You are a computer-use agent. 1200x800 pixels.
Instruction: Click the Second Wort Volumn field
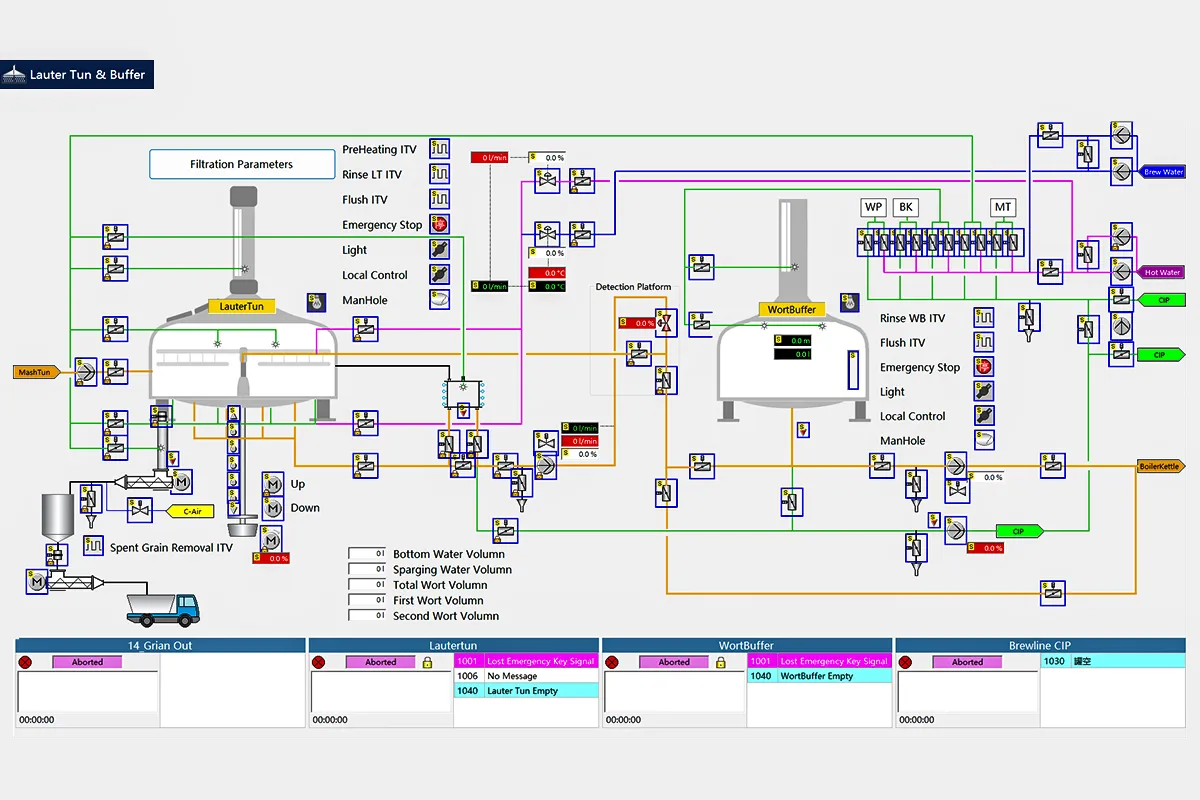click(x=367, y=615)
